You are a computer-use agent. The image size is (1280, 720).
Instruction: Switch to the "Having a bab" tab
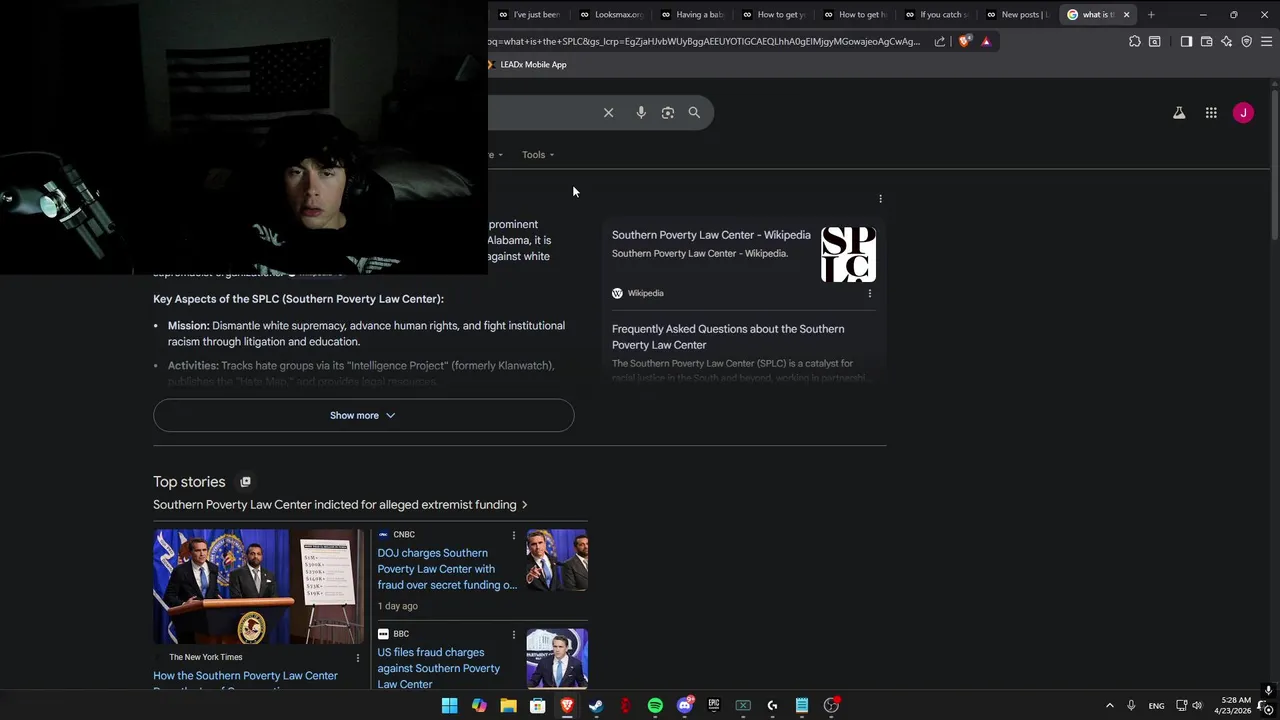tap(692, 14)
